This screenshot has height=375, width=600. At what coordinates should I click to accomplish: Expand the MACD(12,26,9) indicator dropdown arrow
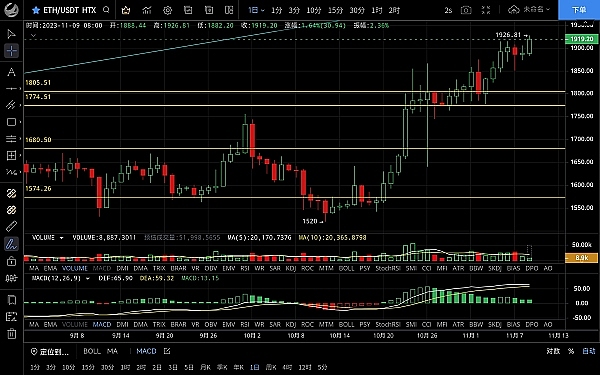[88, 279]
